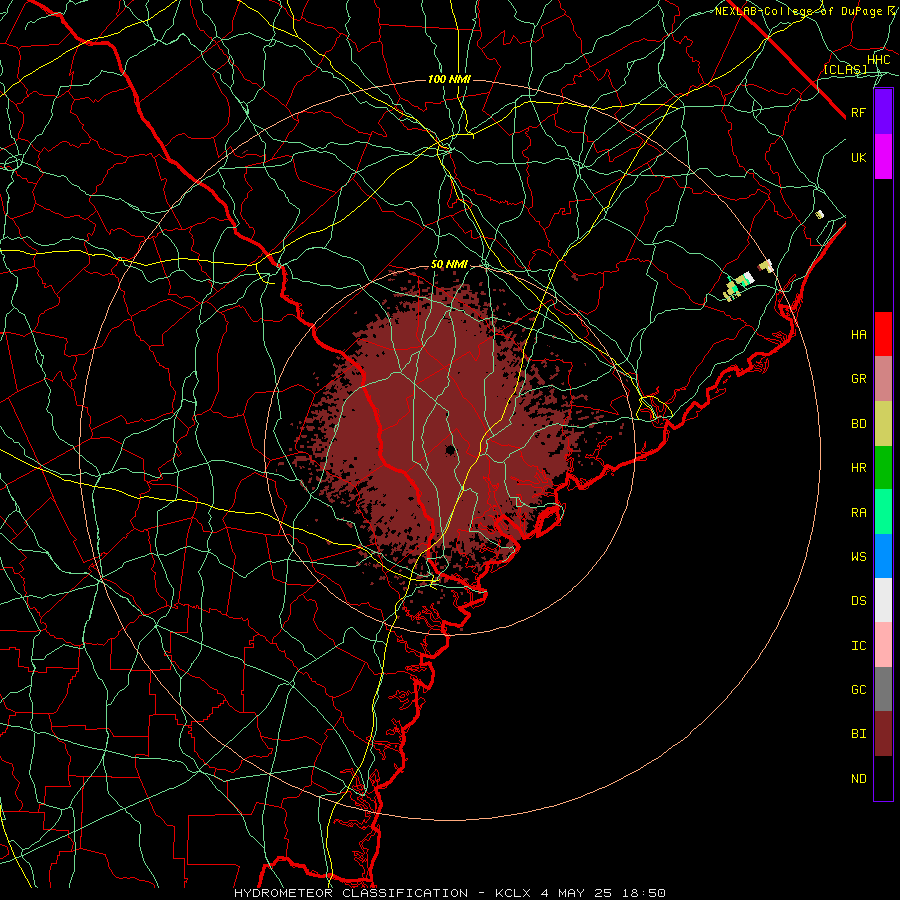Click the green-white precipitation echo cluster near the northeast coast
This screenshot has height=900, width=900.
click(x=739, y=286)
